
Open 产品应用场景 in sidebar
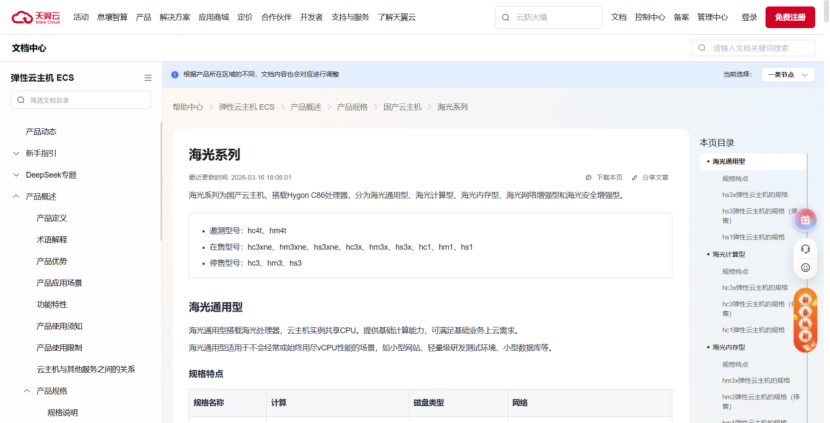pyautogui.click(x=59, y=283)
